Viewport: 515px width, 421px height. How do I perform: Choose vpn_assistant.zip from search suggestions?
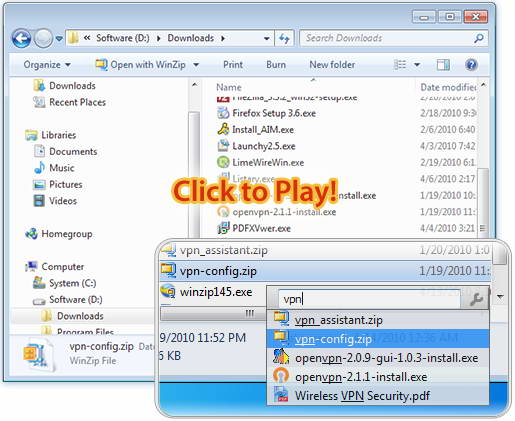378,320
